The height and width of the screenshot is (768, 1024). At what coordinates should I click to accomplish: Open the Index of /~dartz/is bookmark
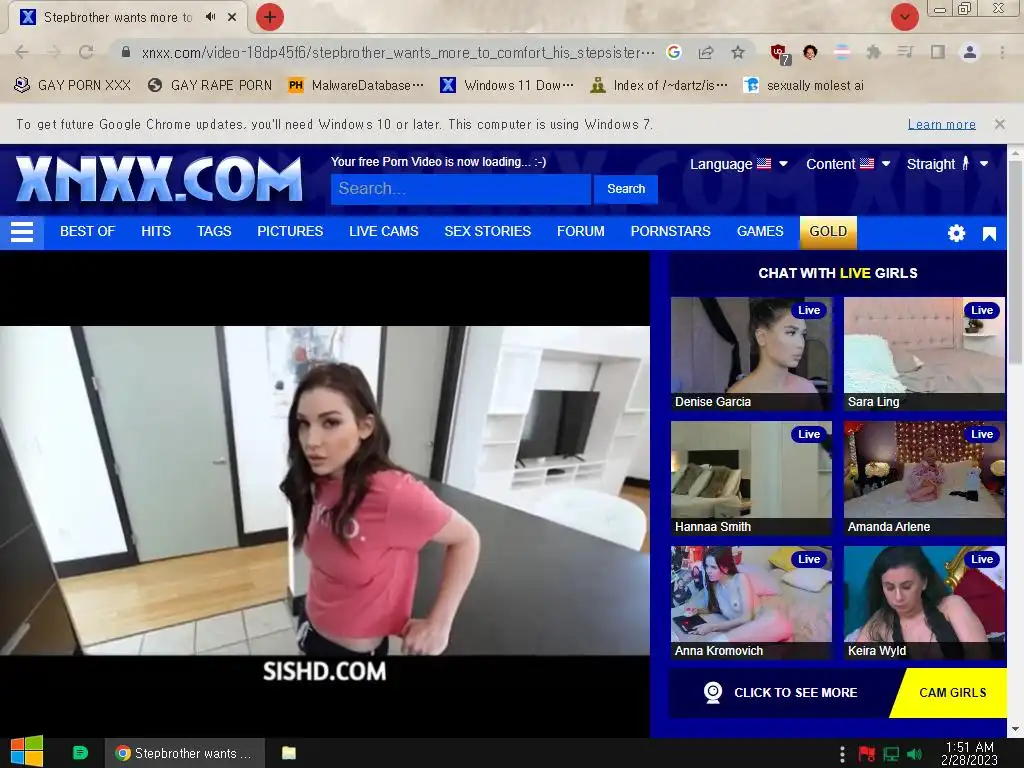click(659, 85)
